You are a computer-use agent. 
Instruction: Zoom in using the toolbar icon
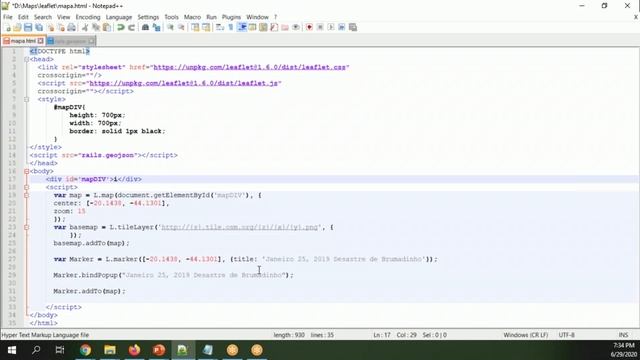[x=170, y=27]
